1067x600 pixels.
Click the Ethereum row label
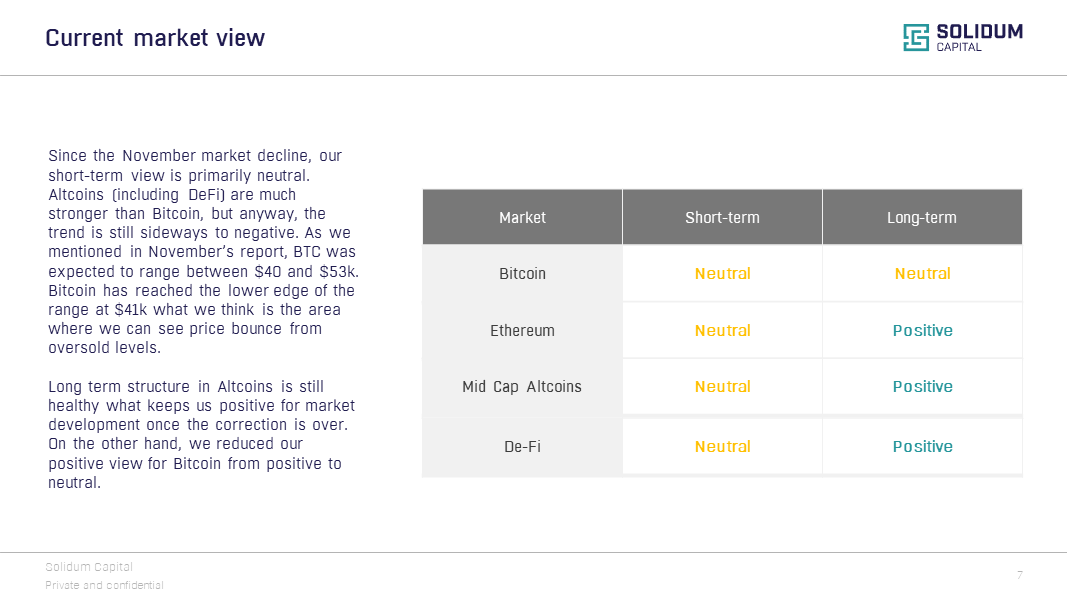tap(522, 331)
